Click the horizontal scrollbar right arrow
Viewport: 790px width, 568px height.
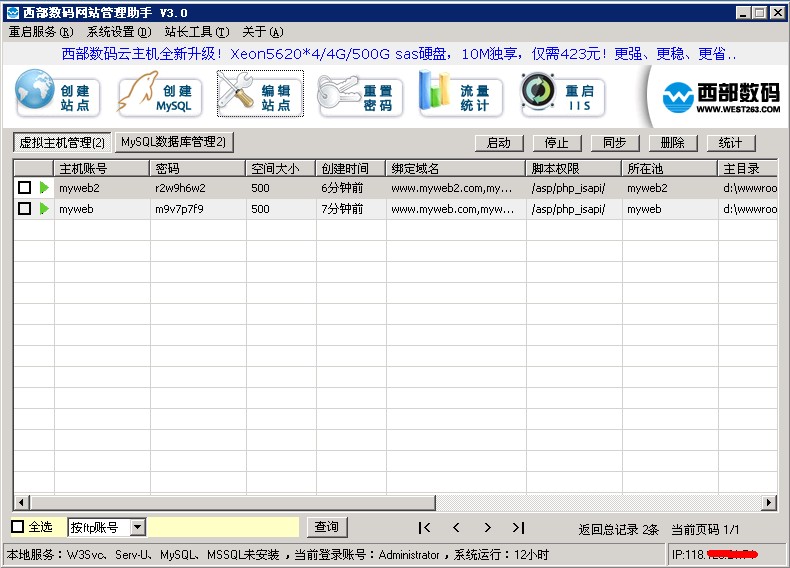coord(769,503)
